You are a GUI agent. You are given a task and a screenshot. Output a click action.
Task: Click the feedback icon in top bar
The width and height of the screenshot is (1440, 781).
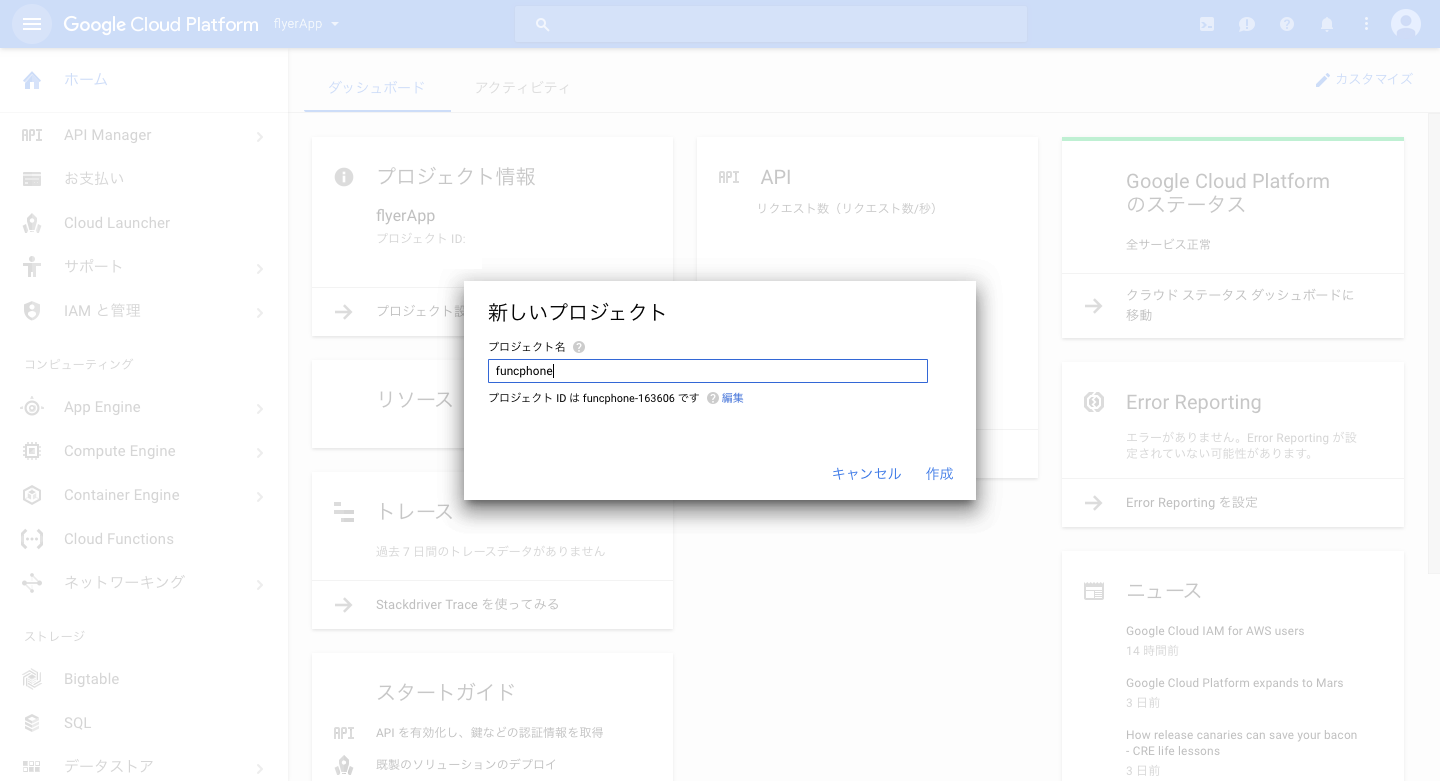point(1247,24)
